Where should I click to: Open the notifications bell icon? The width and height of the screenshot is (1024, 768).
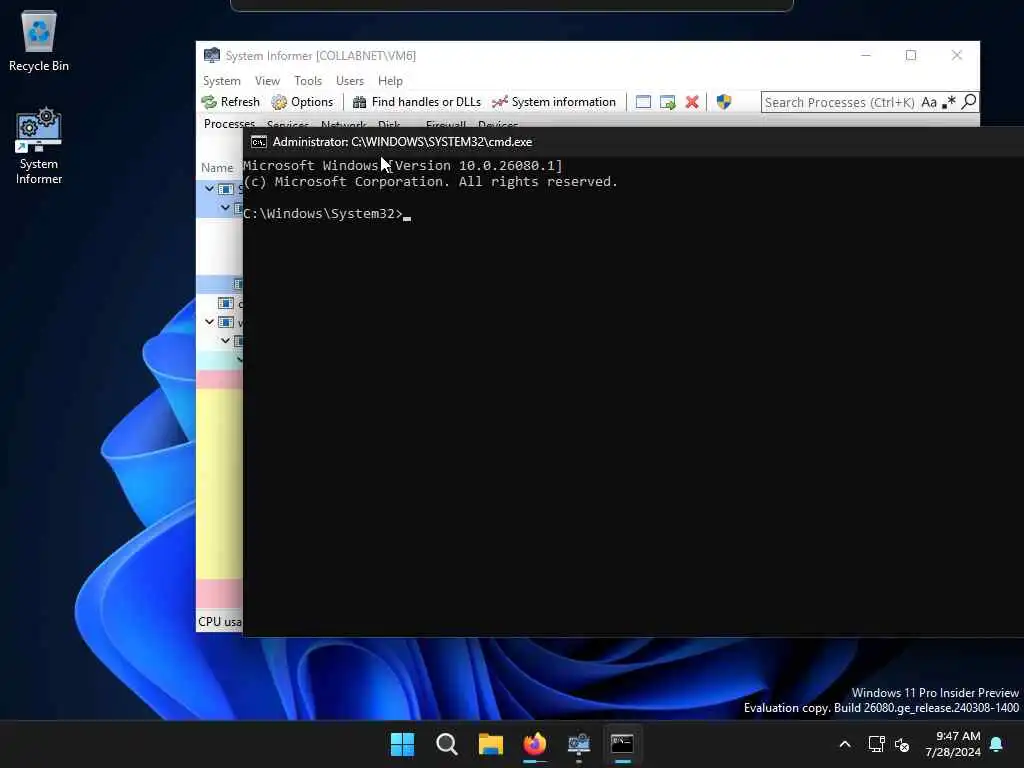click(997, 744)
